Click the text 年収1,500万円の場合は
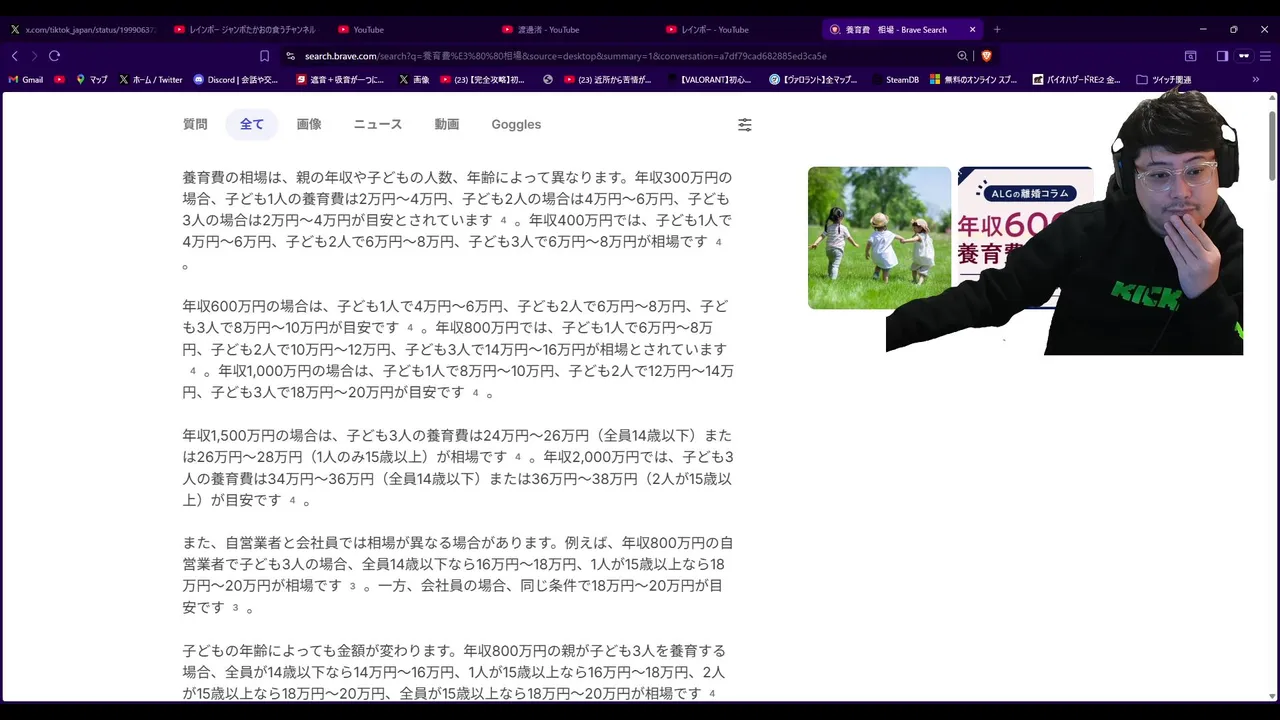This screenshot has height=720, width=1280. coord(256,436)
